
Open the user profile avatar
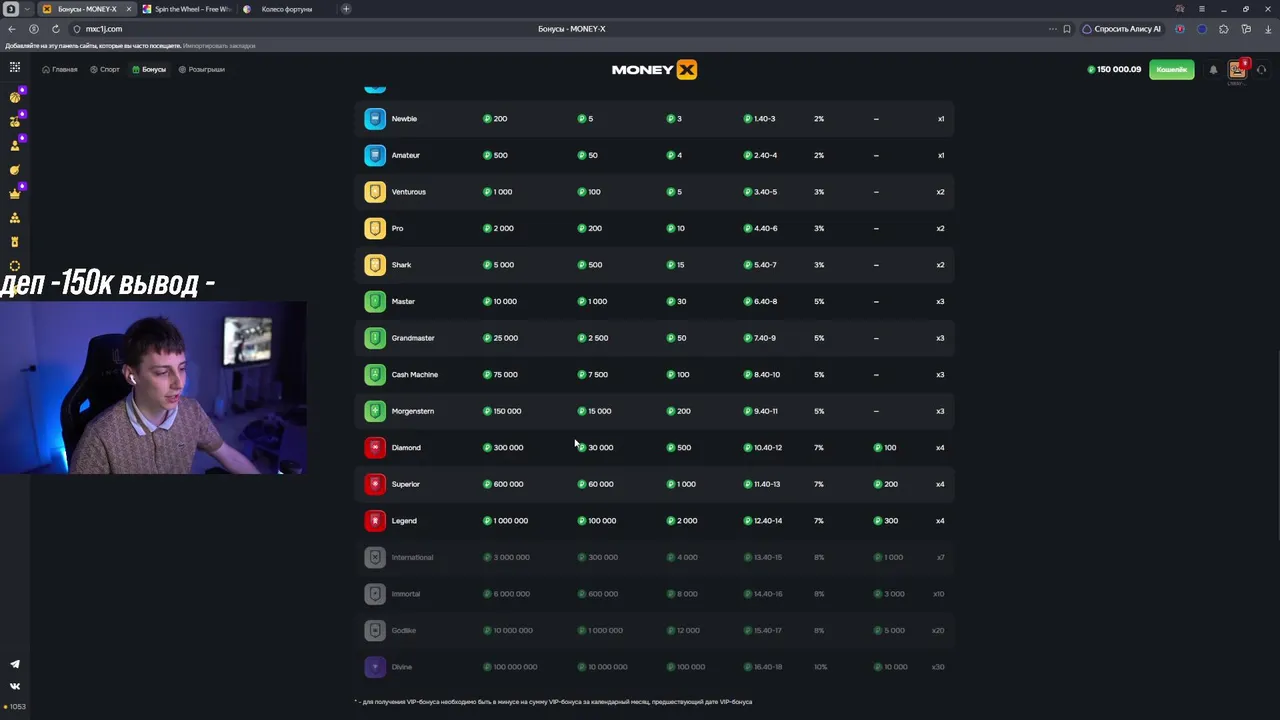(x=1238, y=69)
